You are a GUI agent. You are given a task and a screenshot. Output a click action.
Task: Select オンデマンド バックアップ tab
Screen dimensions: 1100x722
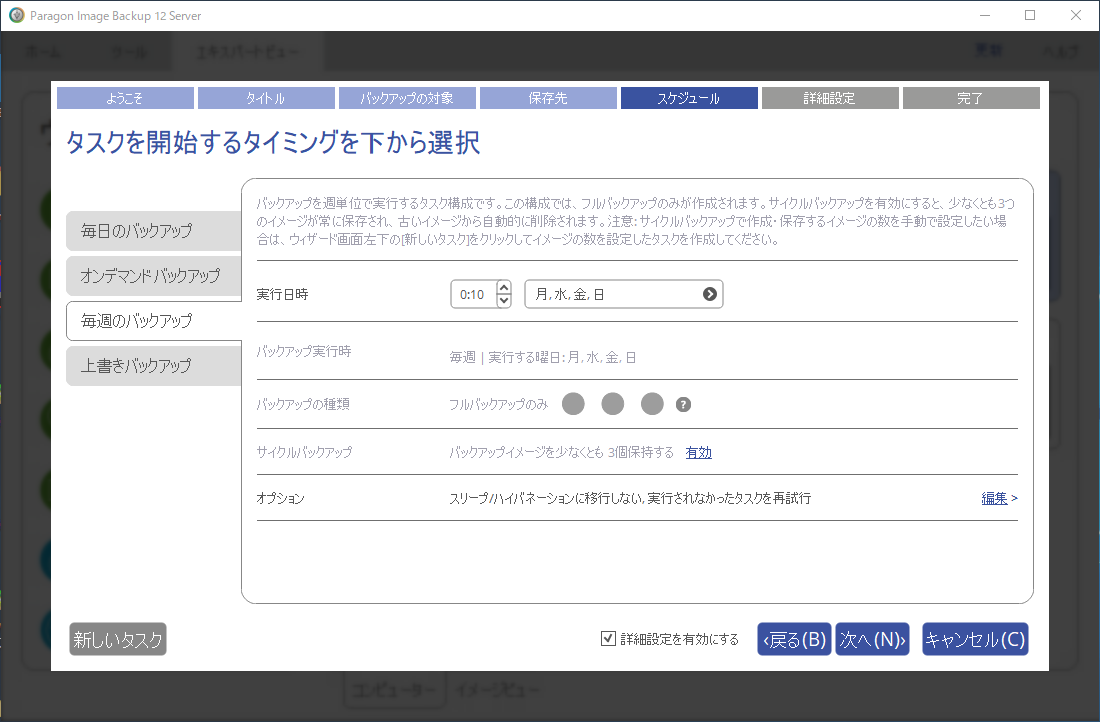pyautogui.click(x=152, y=276)
